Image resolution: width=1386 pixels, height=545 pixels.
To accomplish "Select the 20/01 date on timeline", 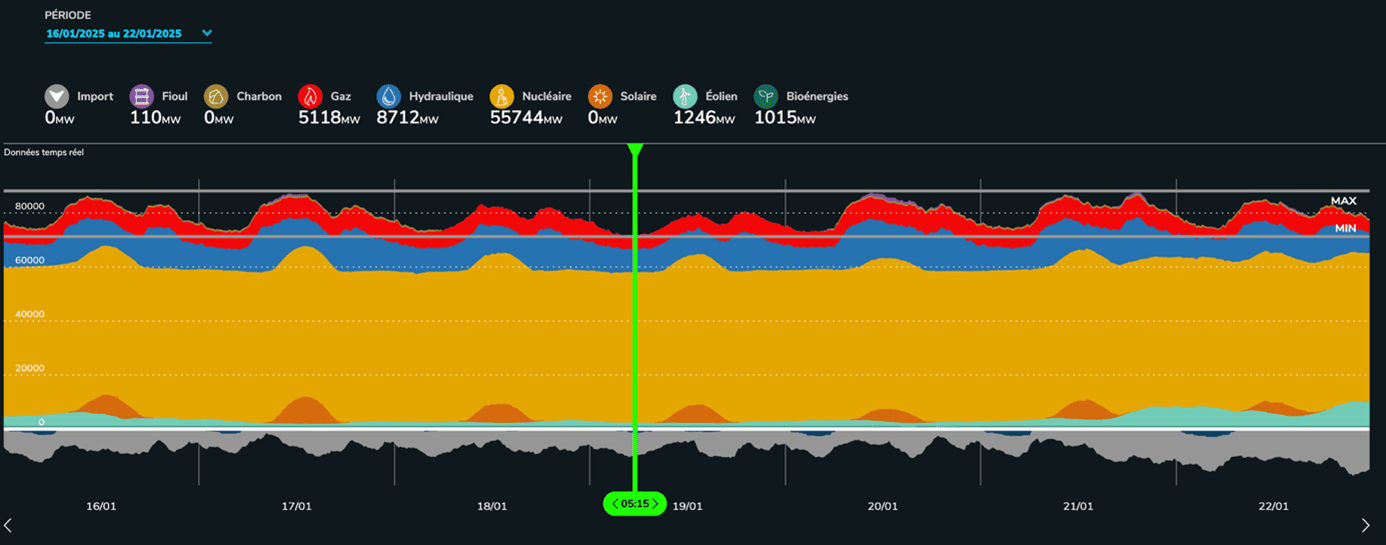I will [x=882, y=506].
